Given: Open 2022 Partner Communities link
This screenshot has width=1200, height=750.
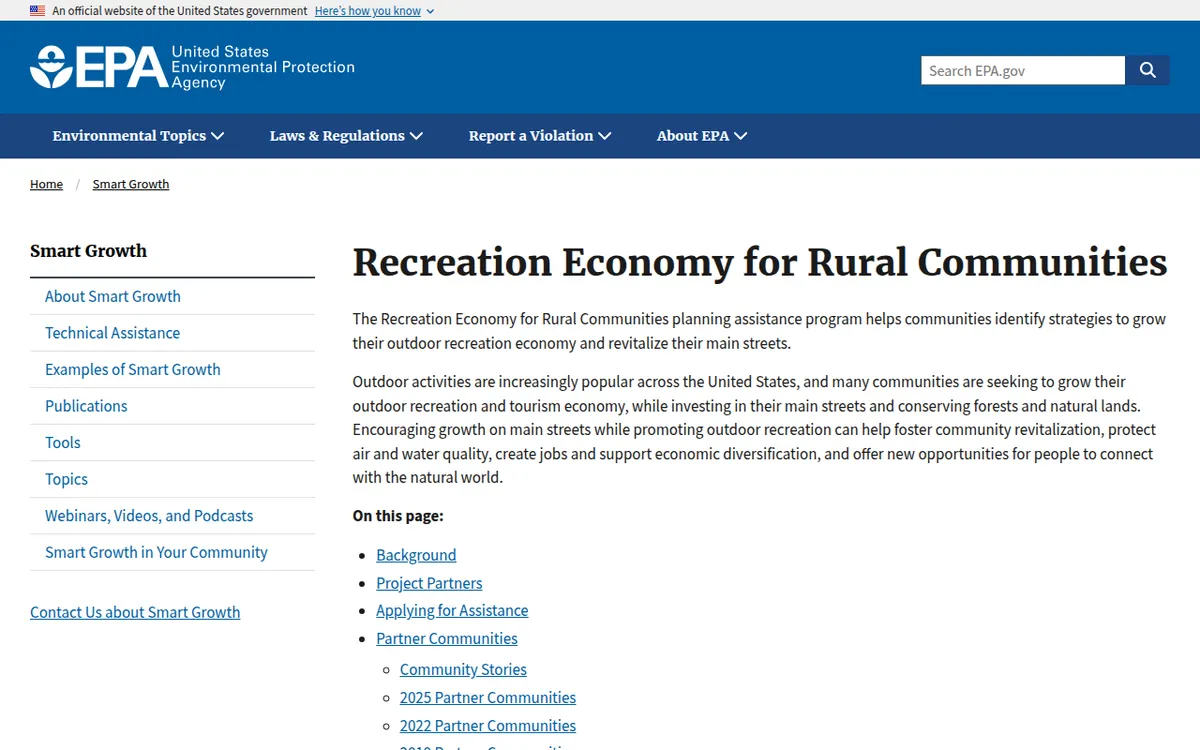Looking at the screenshot, I should pos(488,725).
